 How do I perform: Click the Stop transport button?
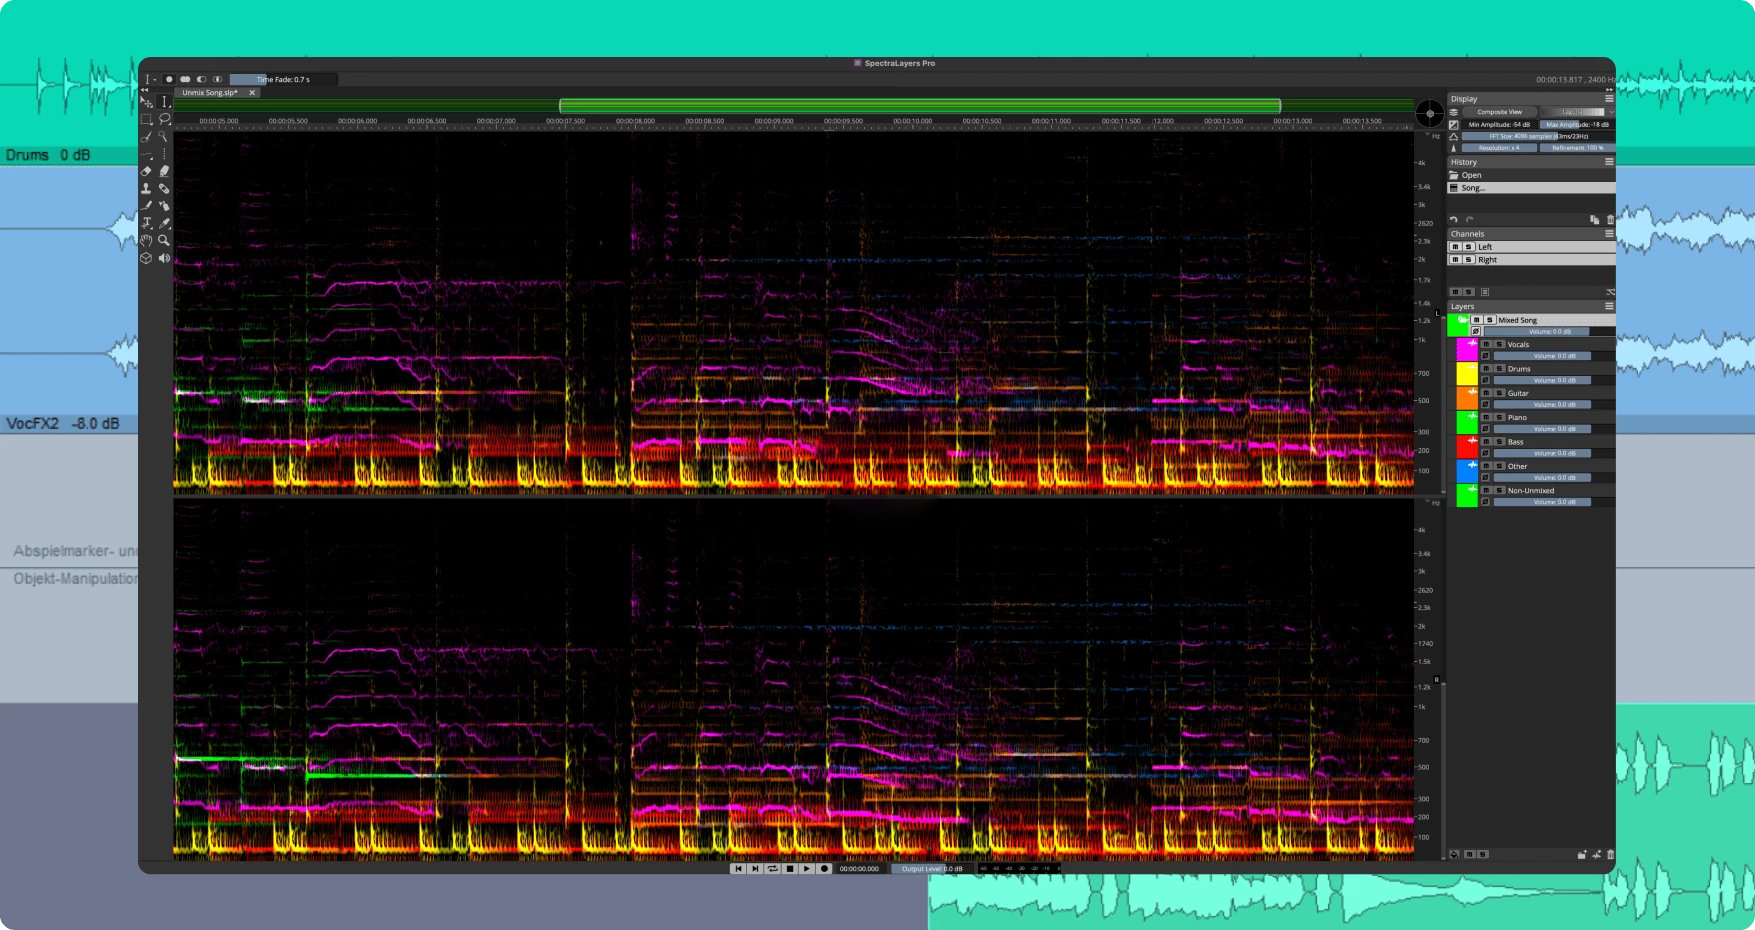(x=790, y=868)
